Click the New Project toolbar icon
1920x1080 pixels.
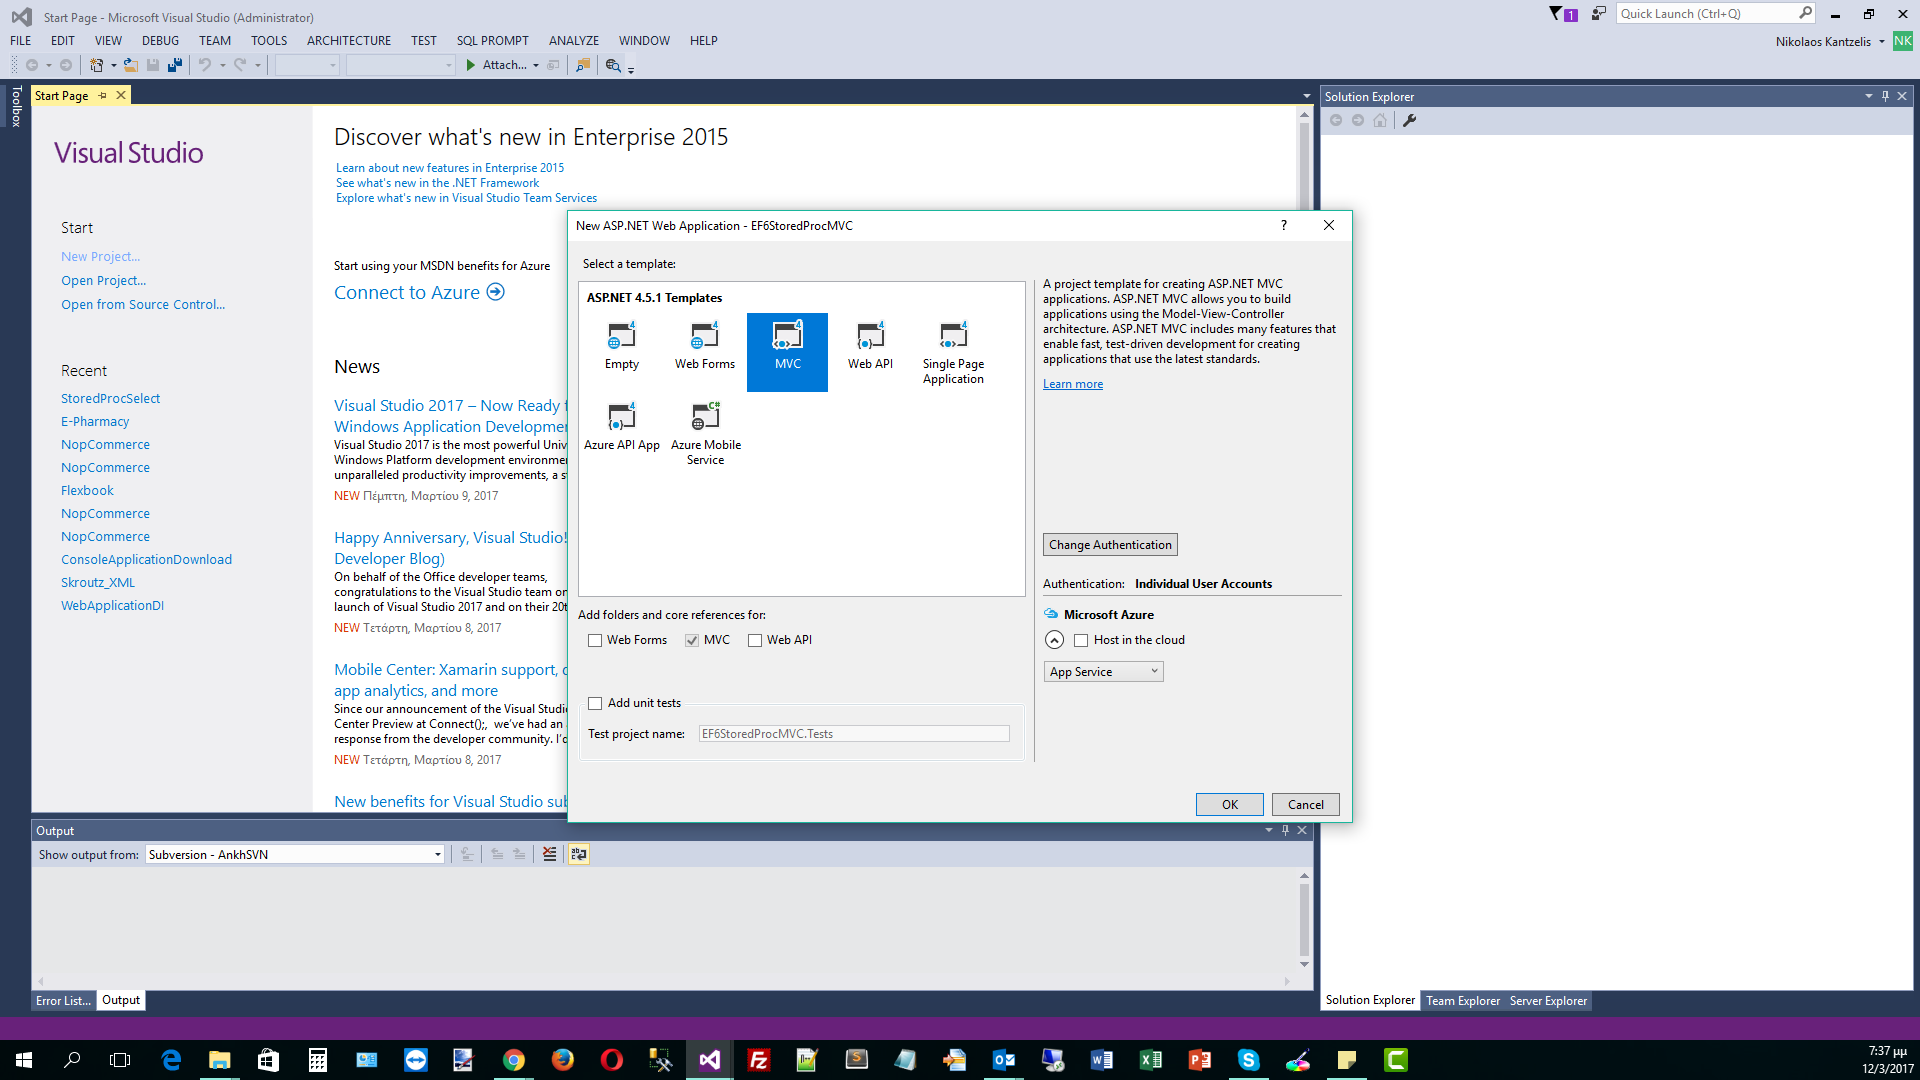pyautogui.click(x=96, y=65)
